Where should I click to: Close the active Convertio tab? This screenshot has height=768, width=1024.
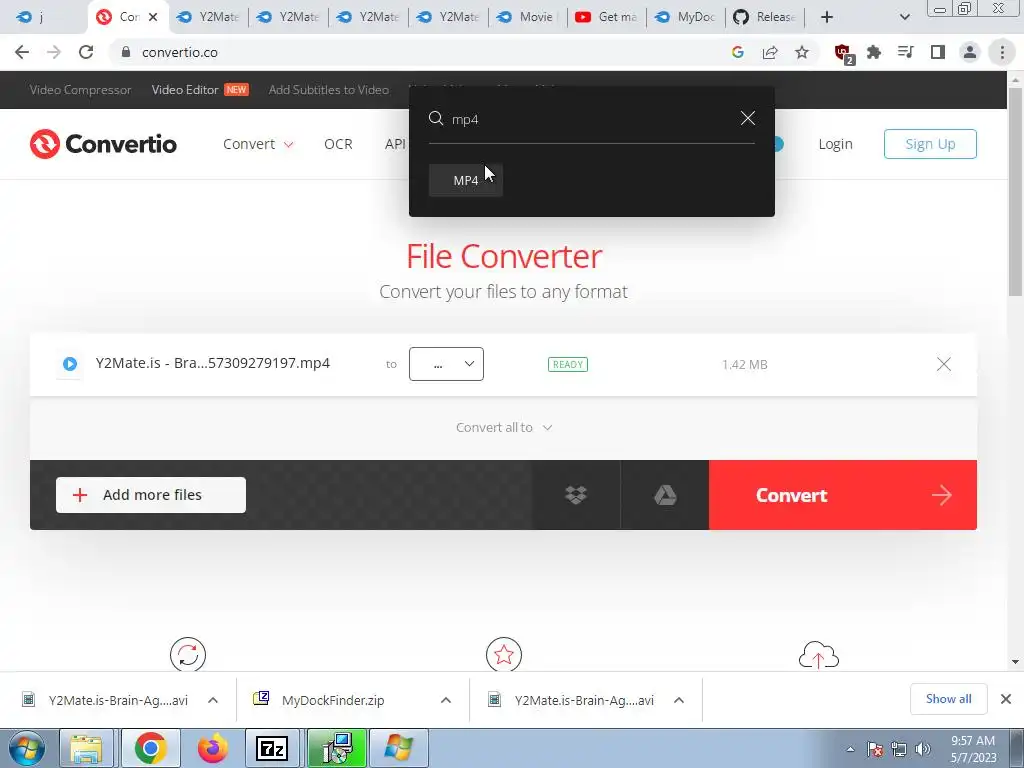pyautogui.click(x=153, y=17)
